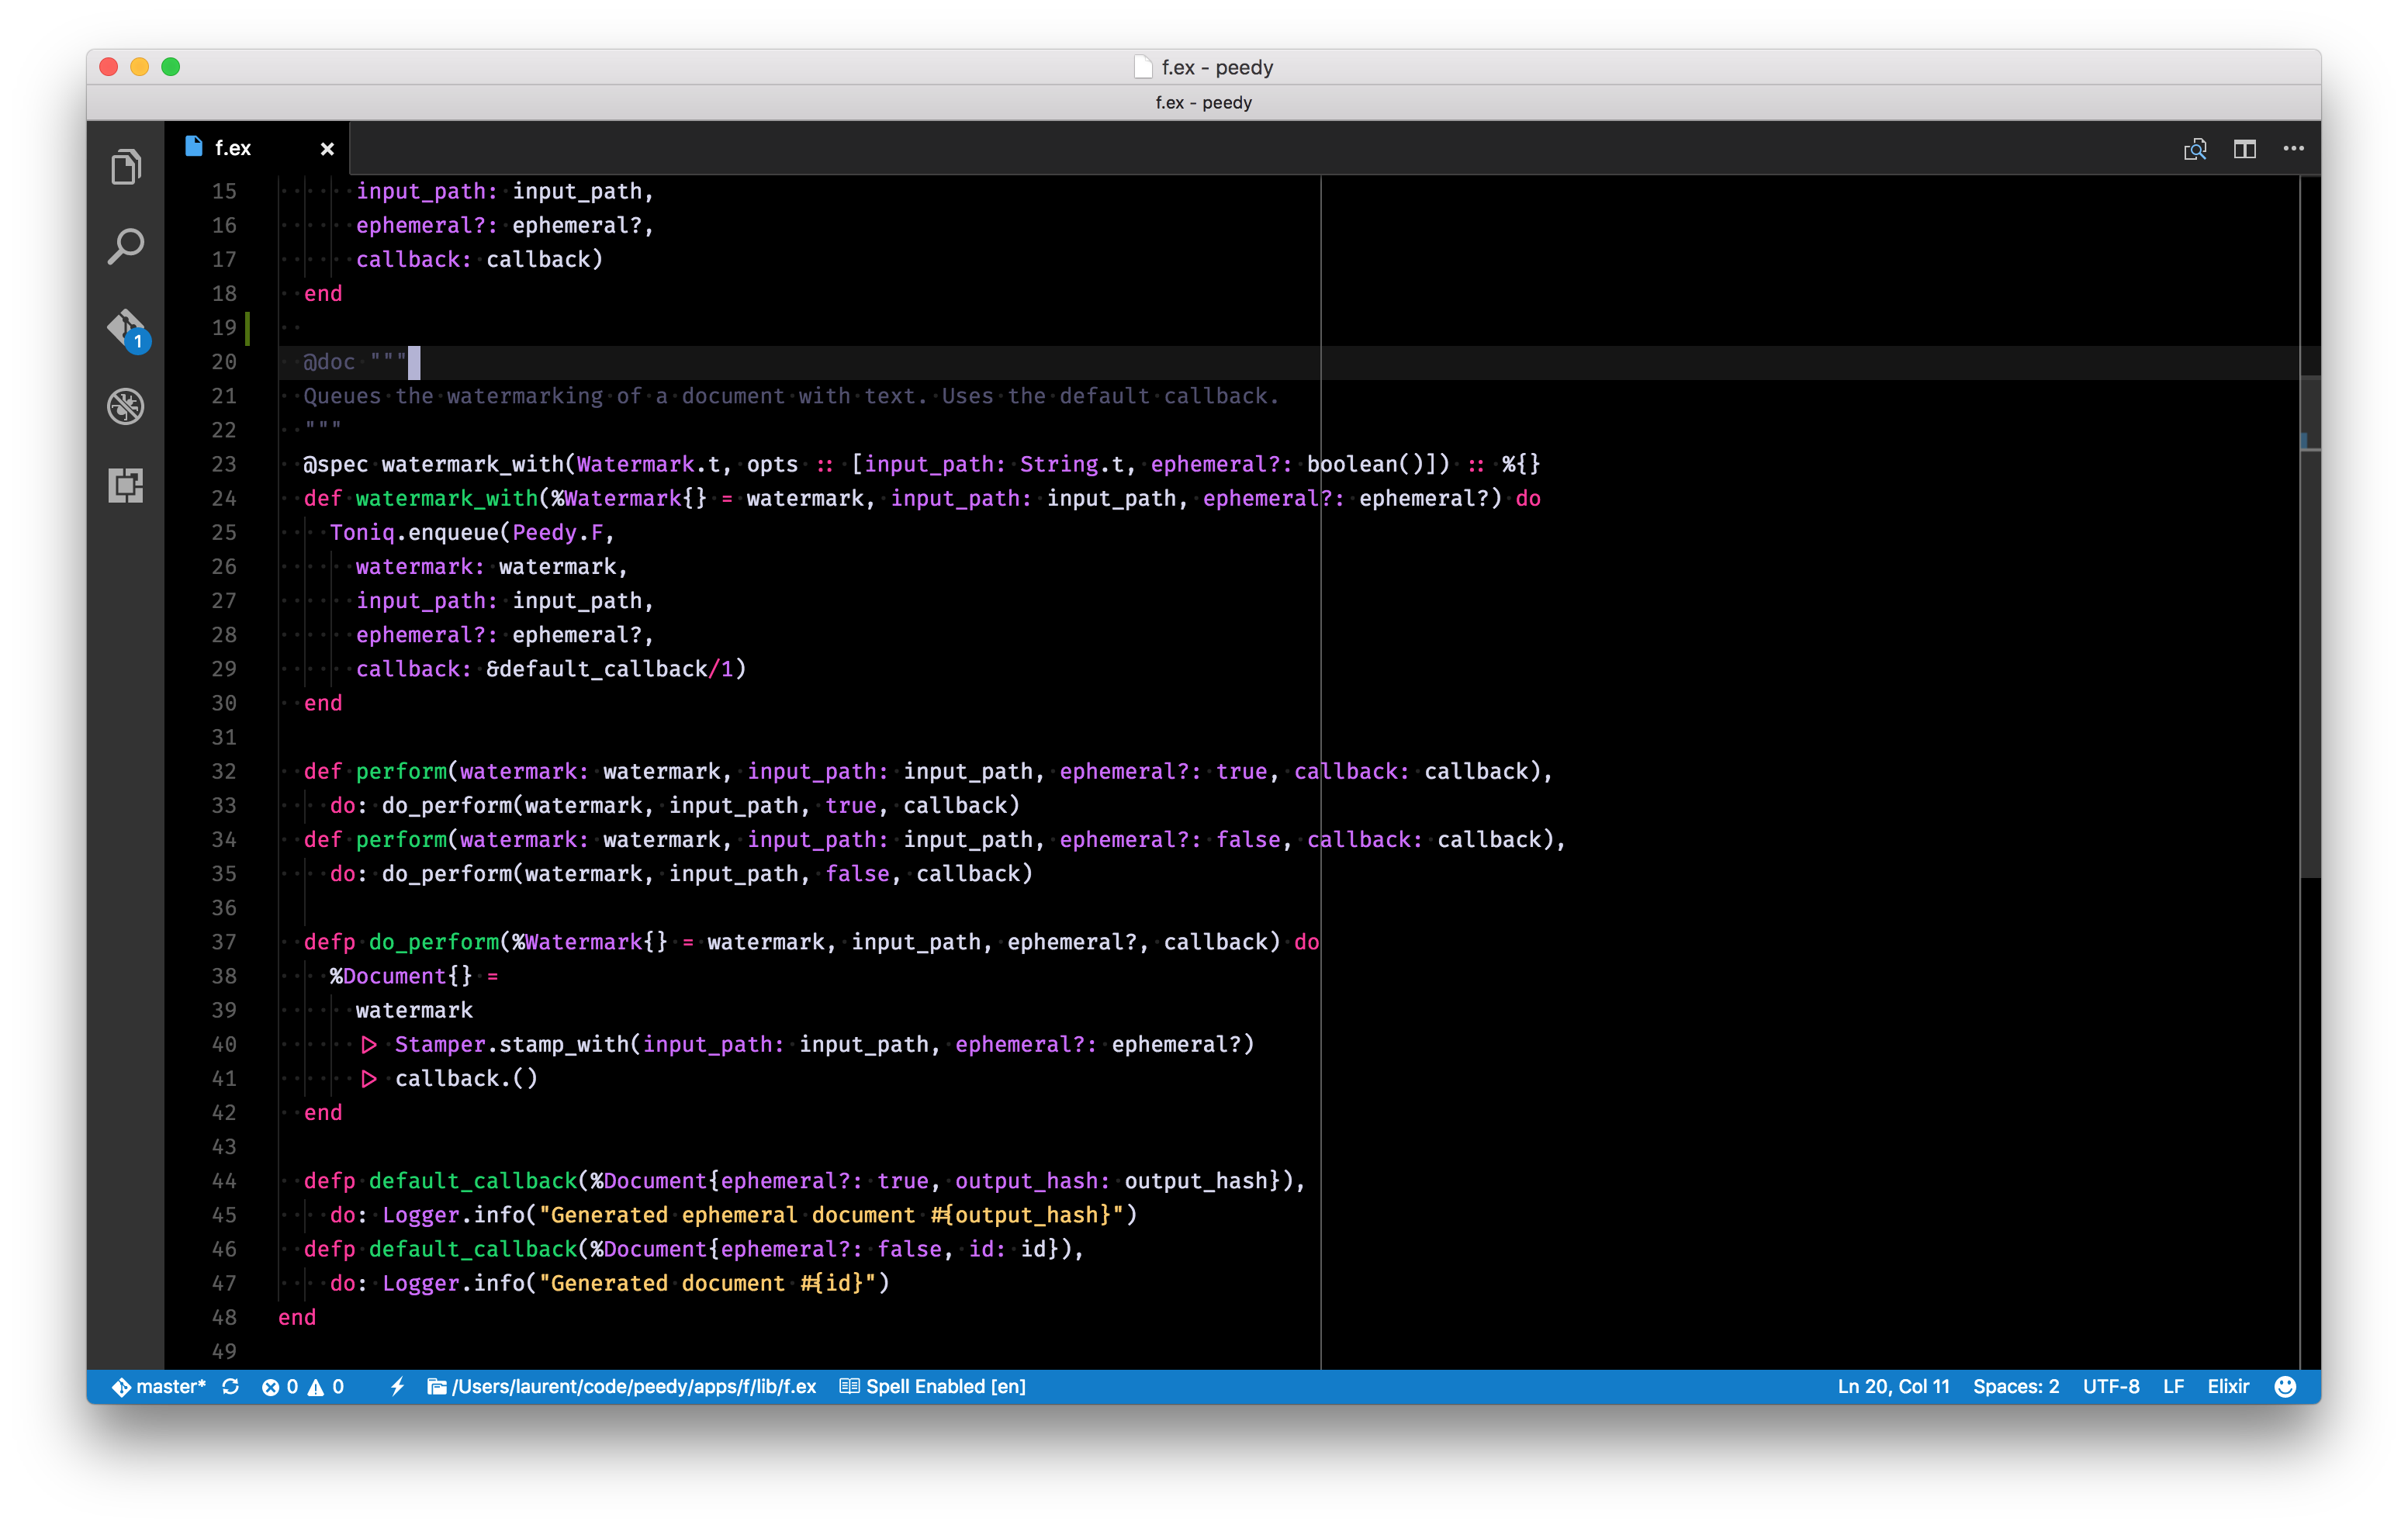Open the Debug view icon
2408x1528 pixels.
(x=126, y=406)
